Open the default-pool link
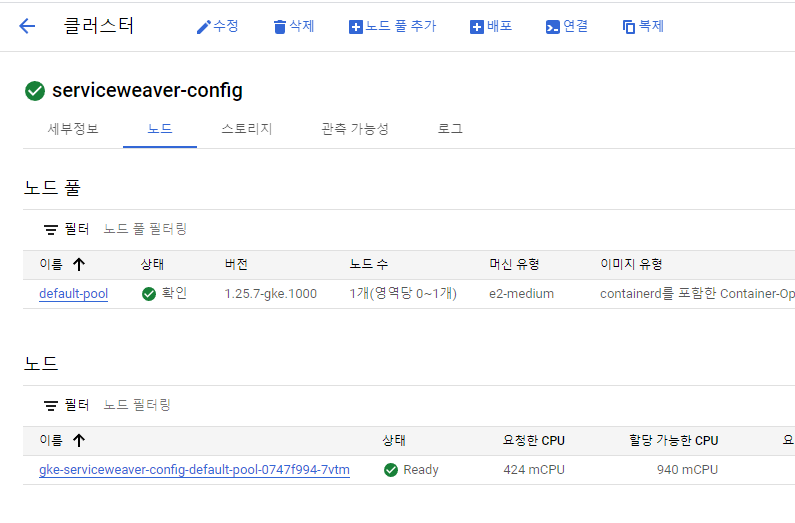This screenshot has width=795, height=523. pos(73,294)
